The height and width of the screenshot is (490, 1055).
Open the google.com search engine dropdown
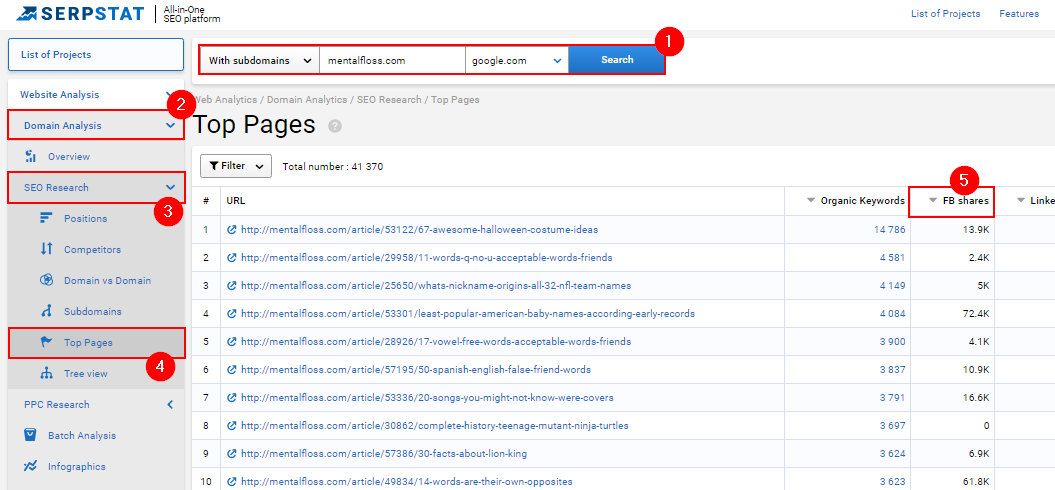pos(517,60)
